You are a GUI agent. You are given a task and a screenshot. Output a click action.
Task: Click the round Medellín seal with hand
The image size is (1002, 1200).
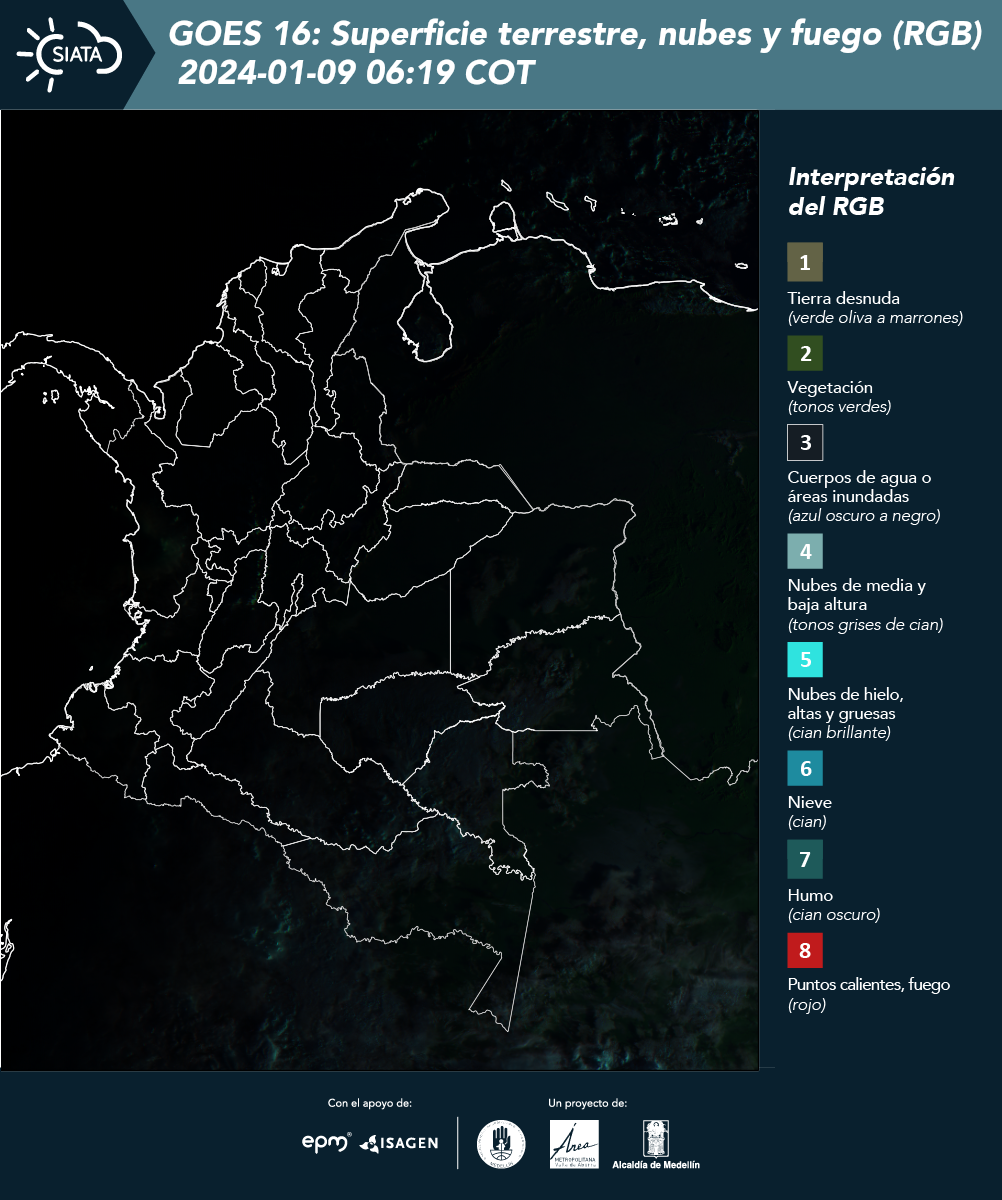coord(501,1144)
